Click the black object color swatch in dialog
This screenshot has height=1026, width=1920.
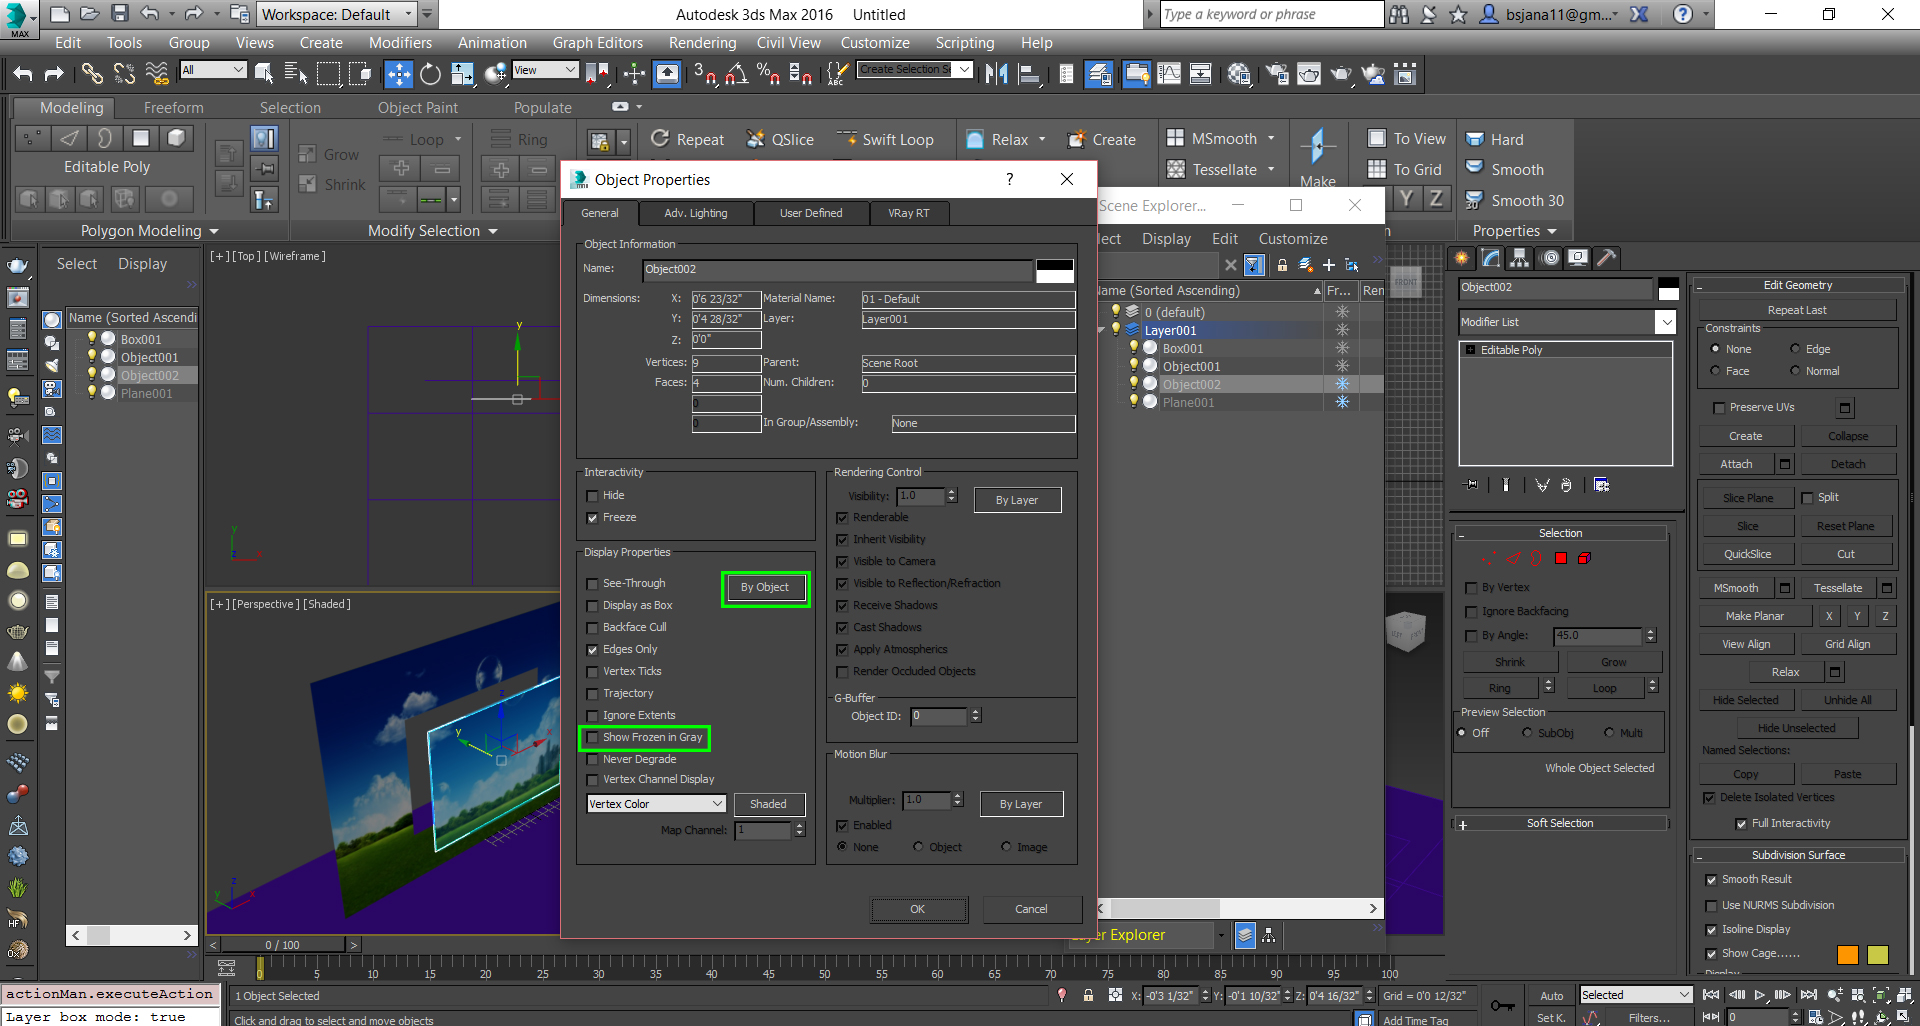(x=1054, y=270)
